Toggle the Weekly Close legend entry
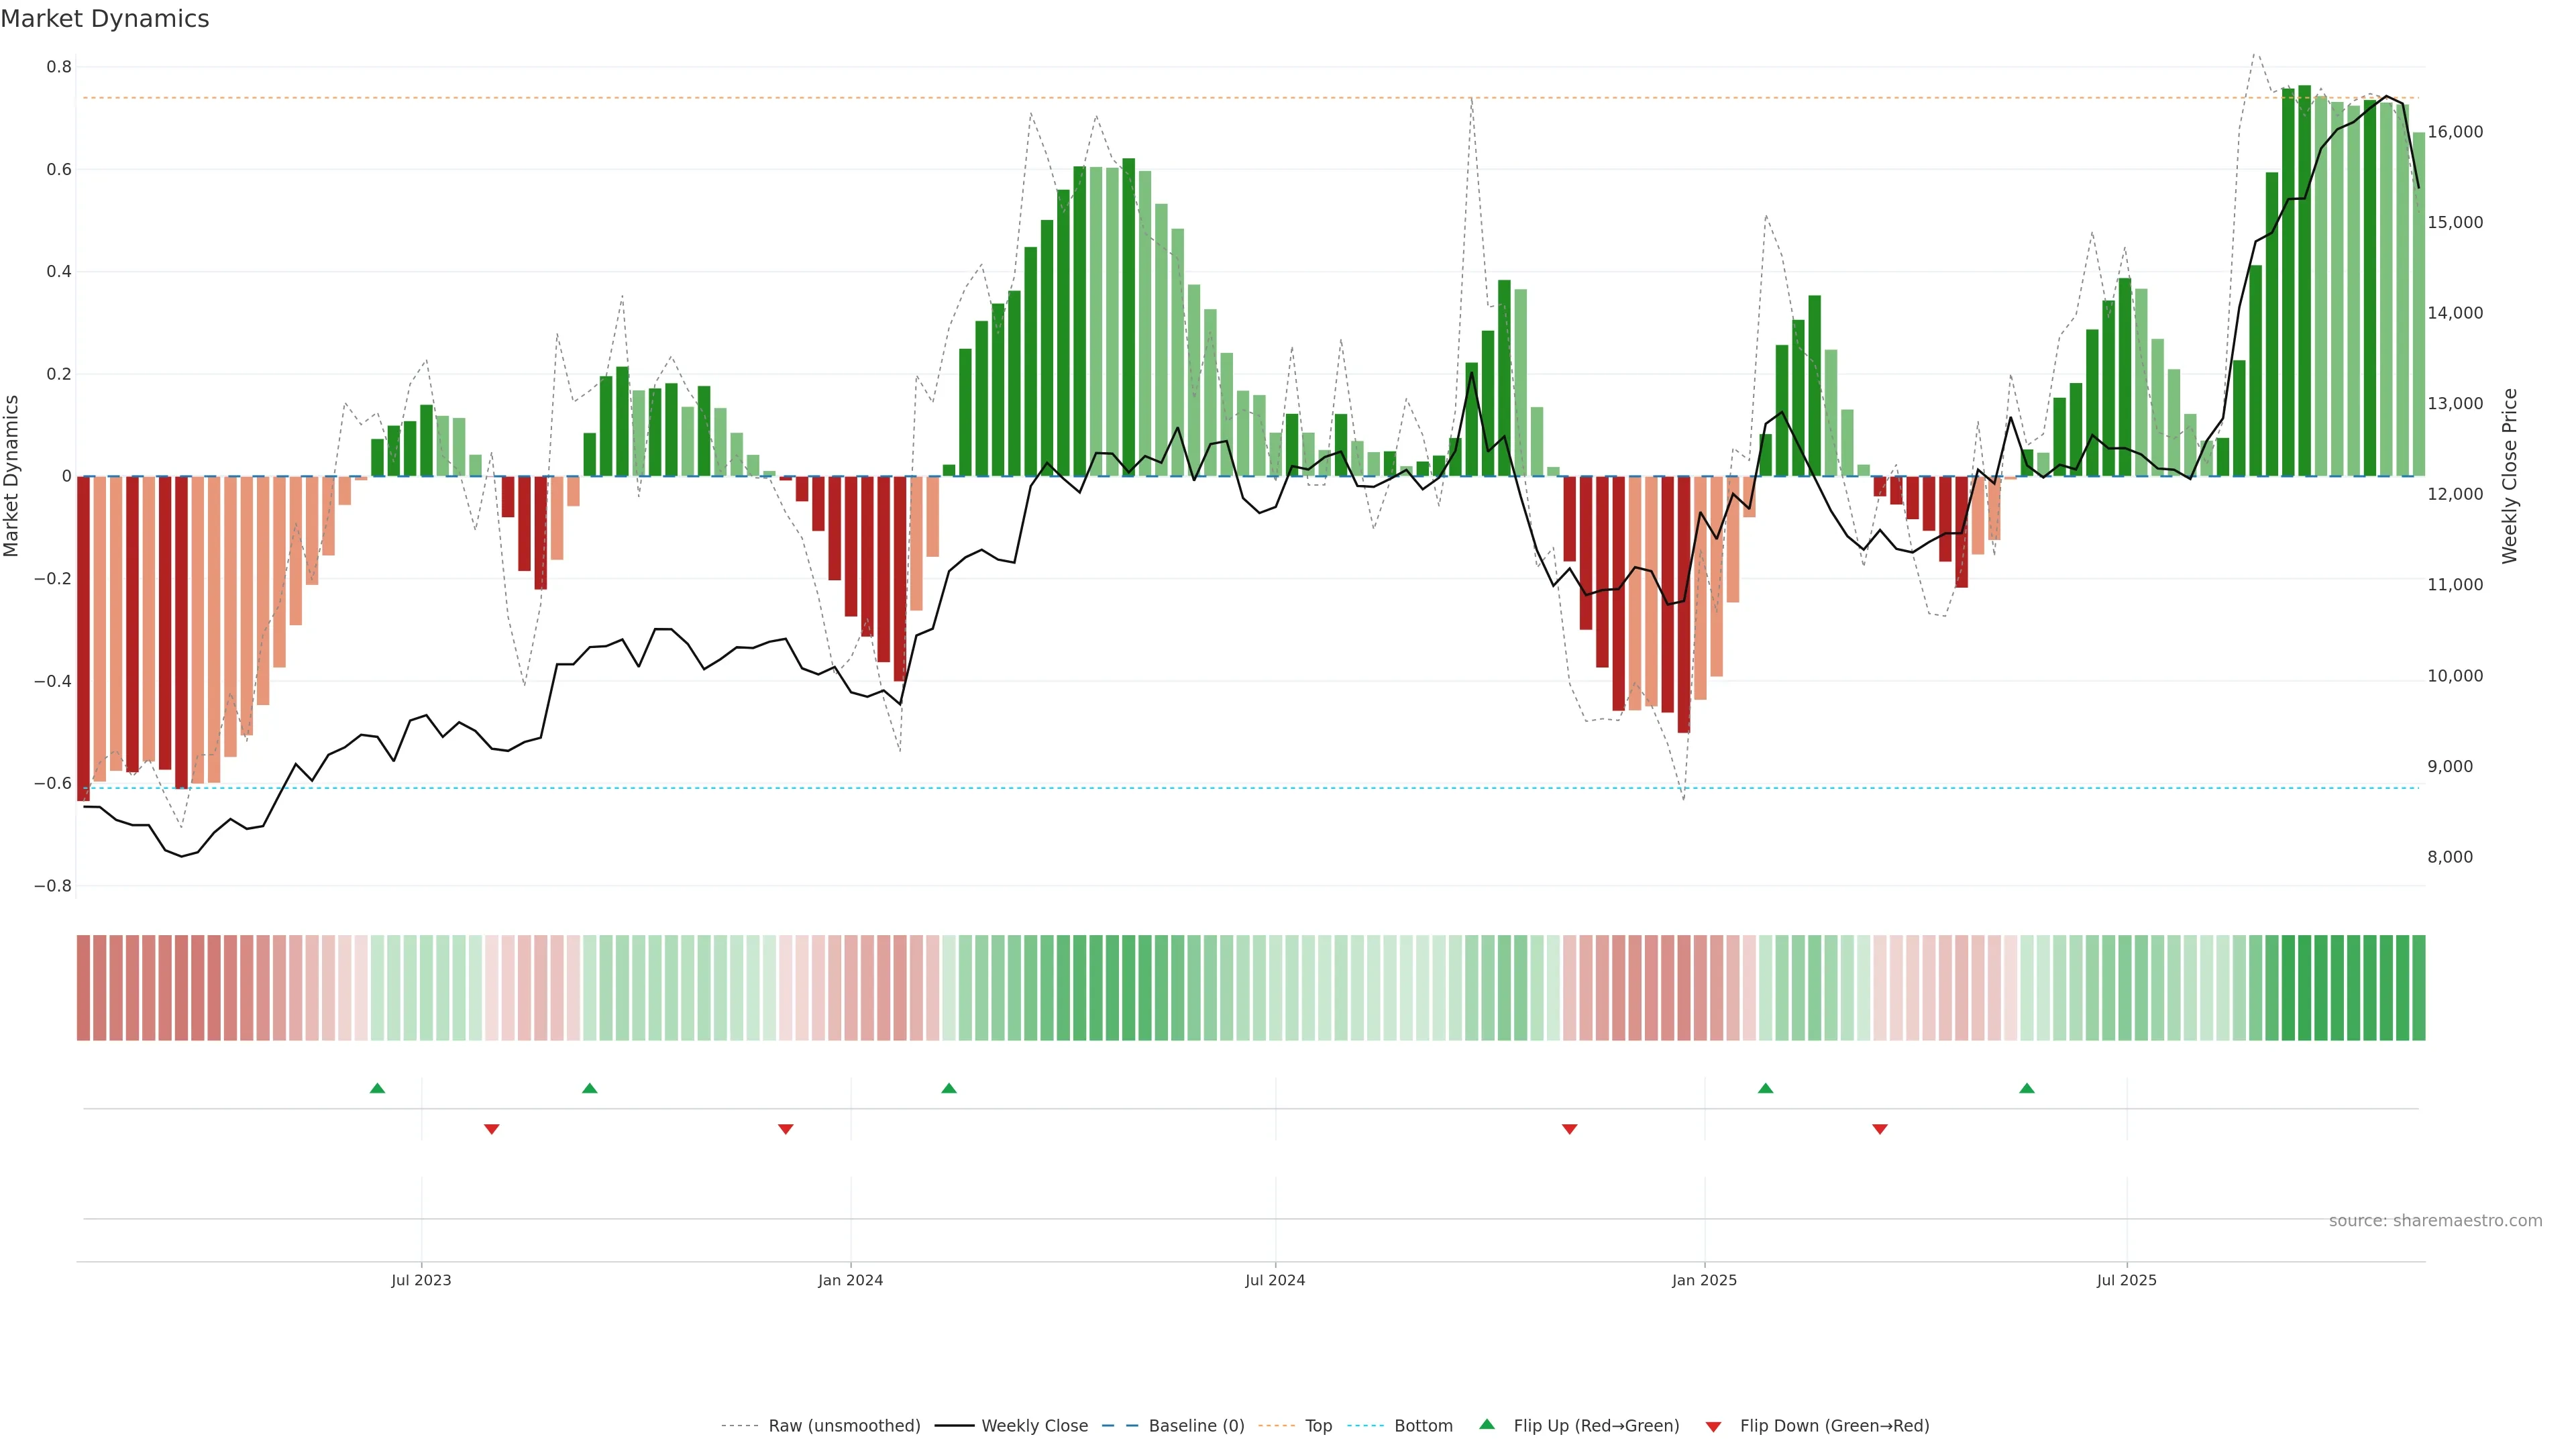This screenshot has height=1449, width=2576. pos(1034,1425)
